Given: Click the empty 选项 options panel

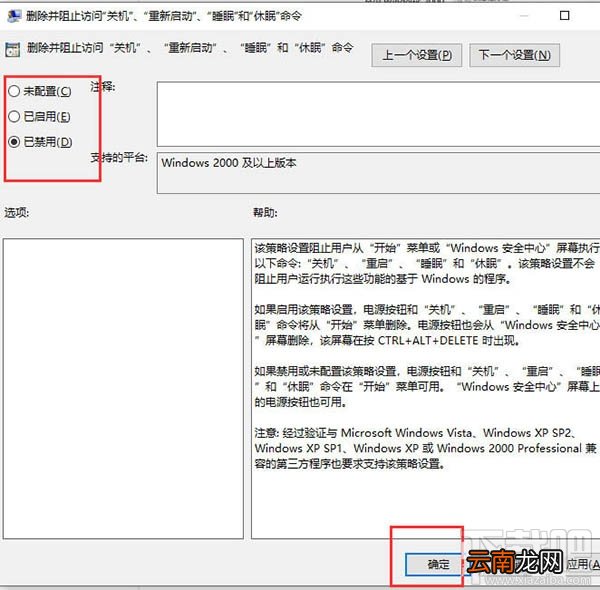Looking at the screenshot, I should point(123,389).
